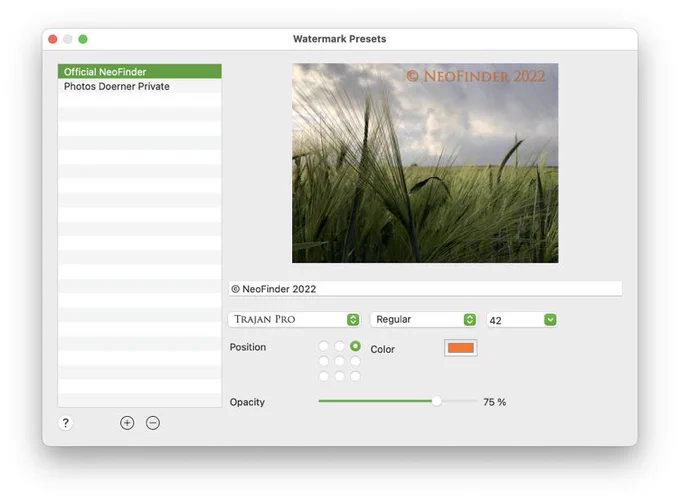680x502 pixels.
Task: Select middle-right watermark position
Action: tap(355, 361)
